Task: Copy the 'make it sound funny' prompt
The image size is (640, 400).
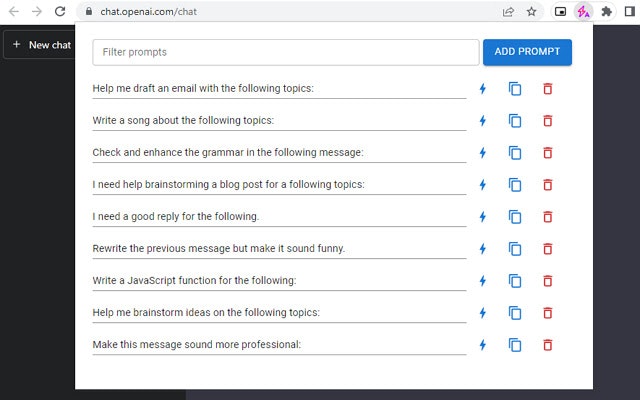Action: pos(515,249)
